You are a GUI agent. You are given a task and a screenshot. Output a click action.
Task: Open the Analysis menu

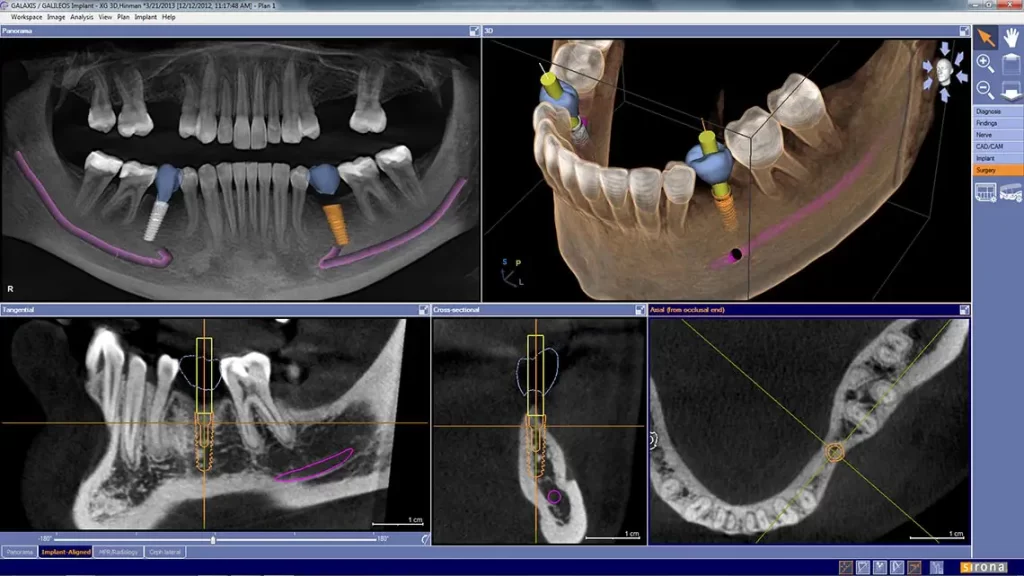tap(82, 17)
